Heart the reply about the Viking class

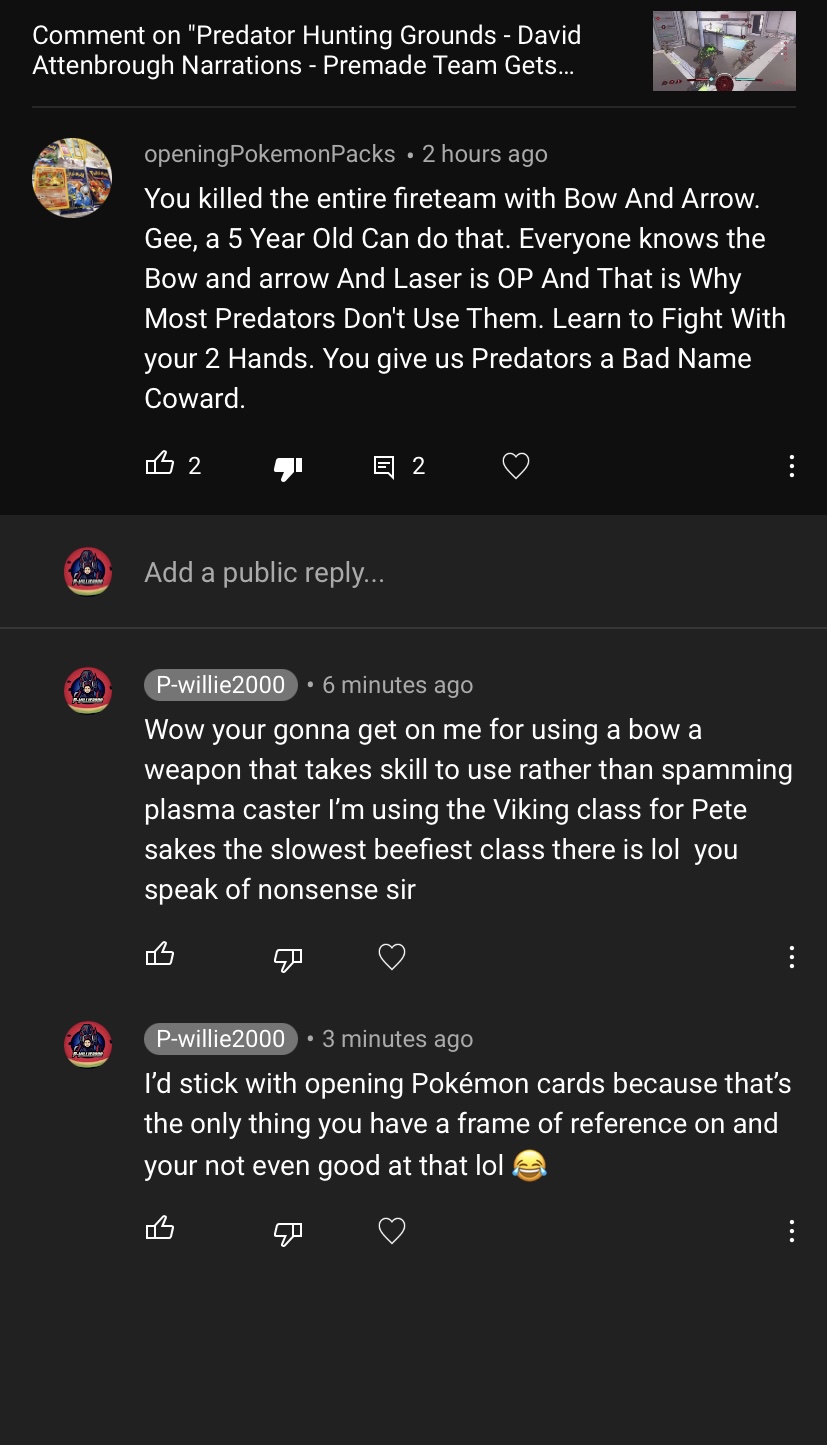392,957
